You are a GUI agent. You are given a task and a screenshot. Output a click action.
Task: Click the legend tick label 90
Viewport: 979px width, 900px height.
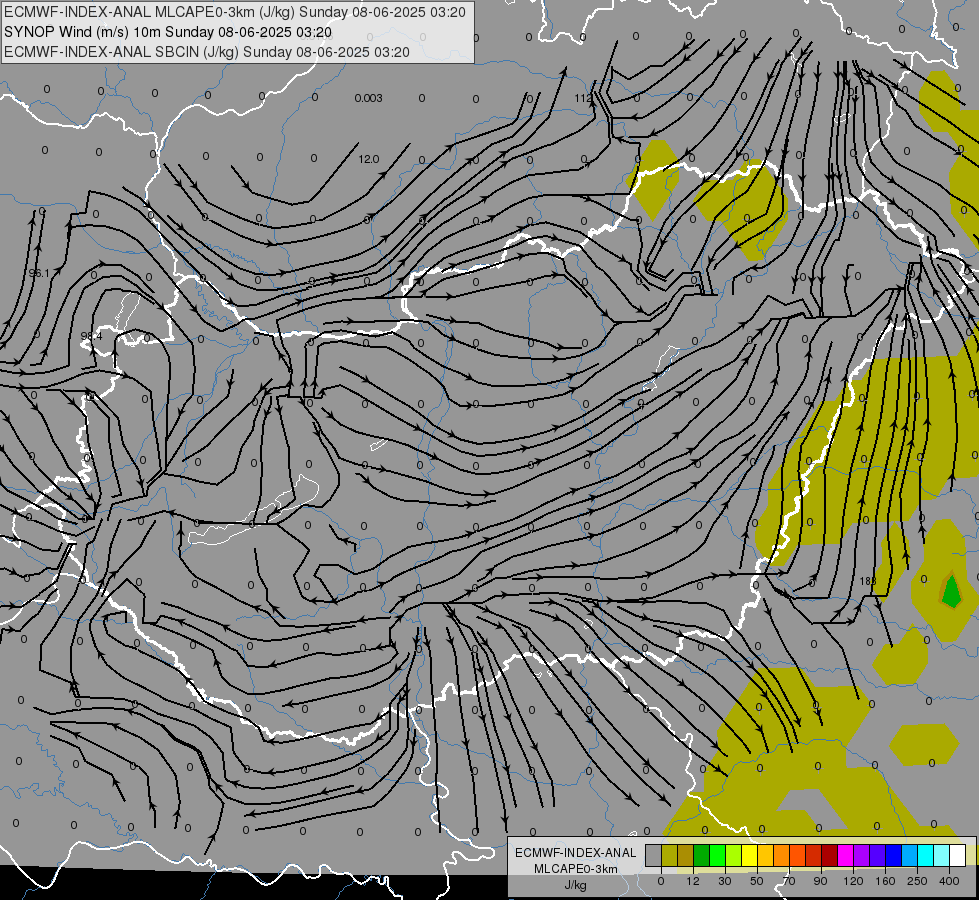coord(820,881)
